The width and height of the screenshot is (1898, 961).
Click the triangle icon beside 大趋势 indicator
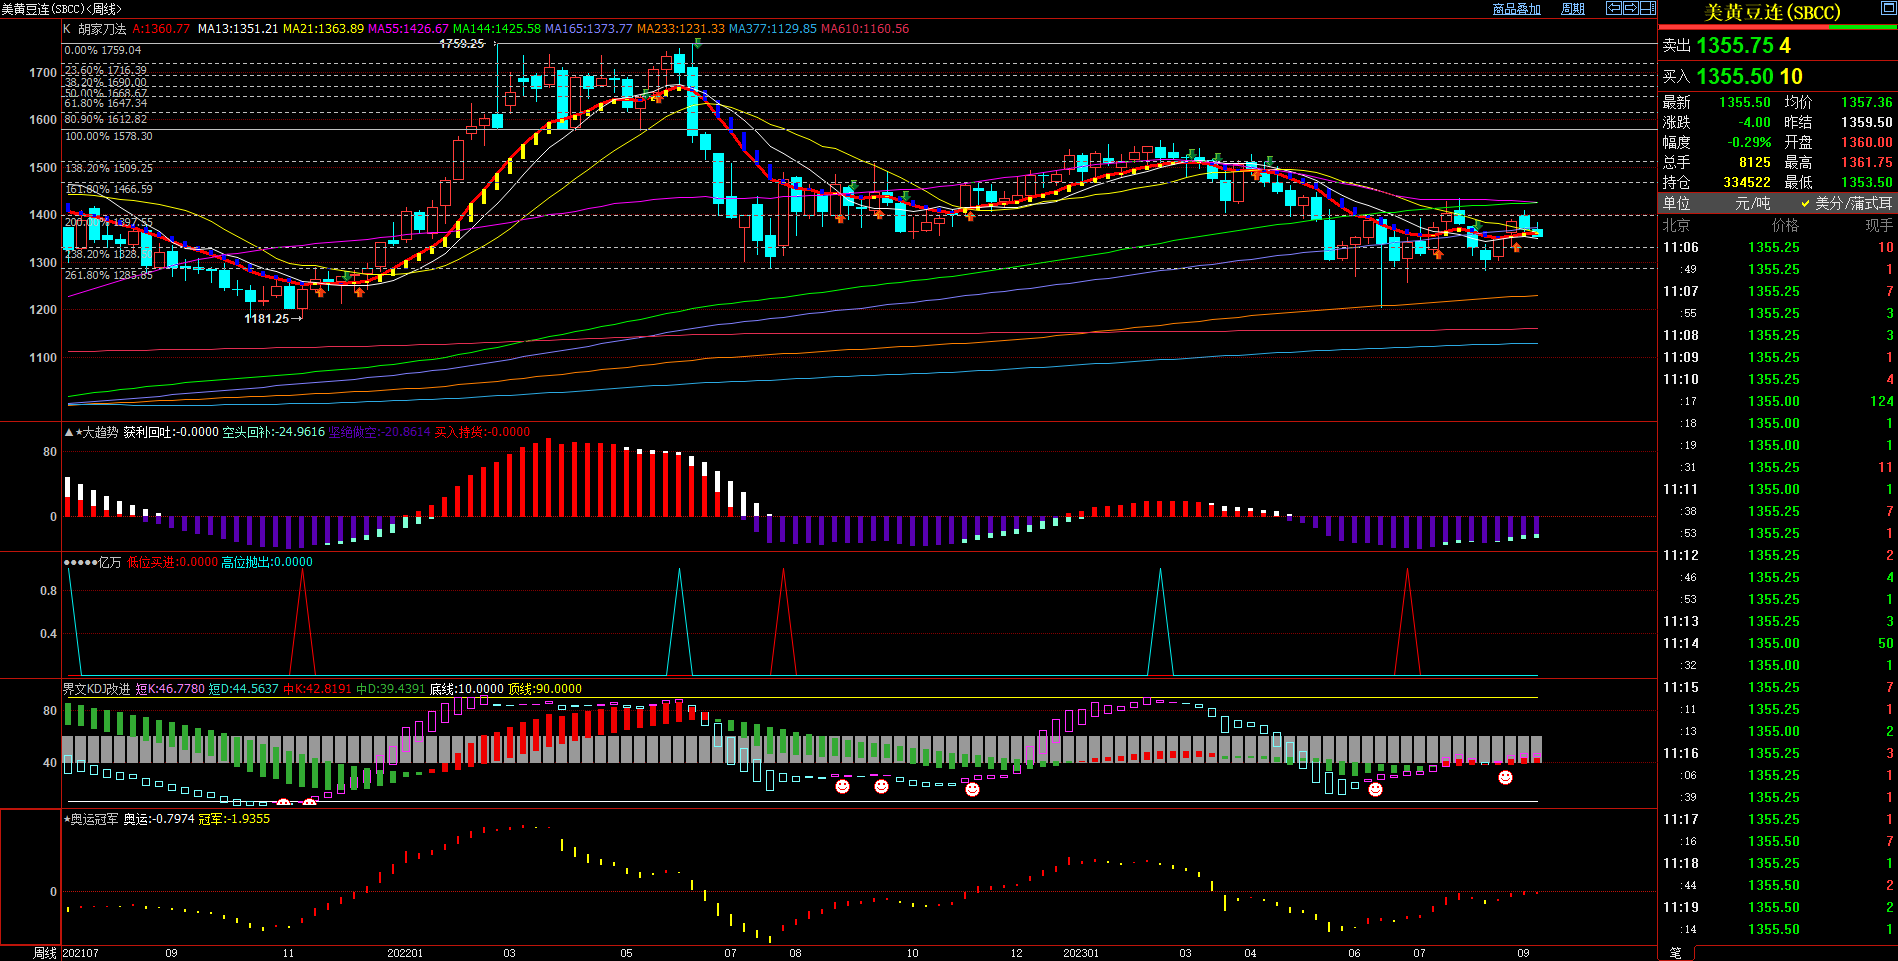[69, 432]
